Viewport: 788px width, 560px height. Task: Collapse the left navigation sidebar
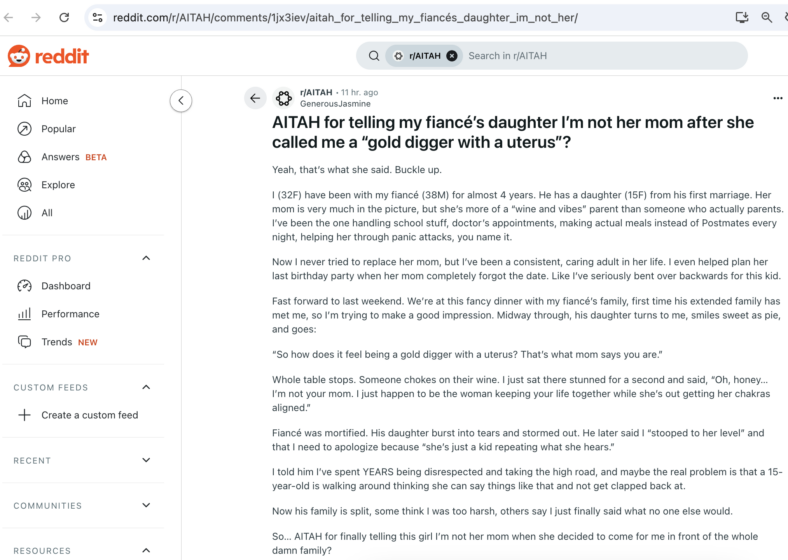(x=181, y=101)
